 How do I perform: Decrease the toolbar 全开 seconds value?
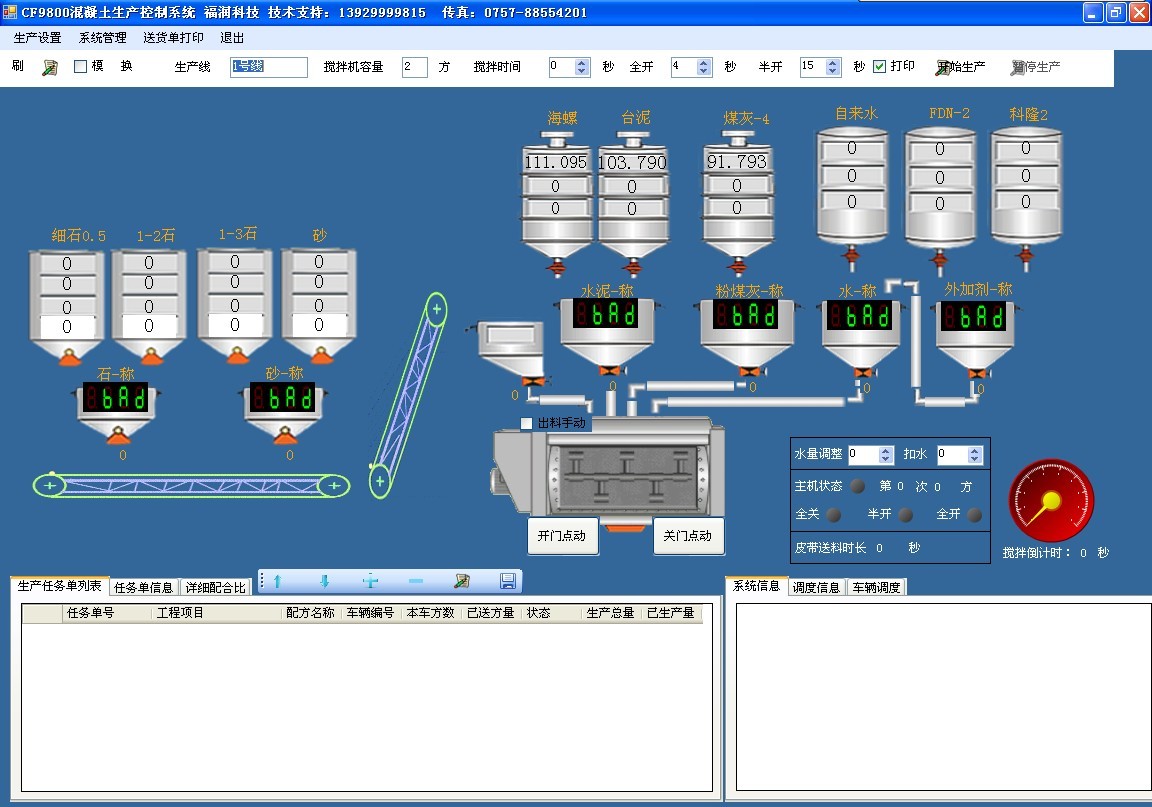pyautogui.click(x=704, y=71)
